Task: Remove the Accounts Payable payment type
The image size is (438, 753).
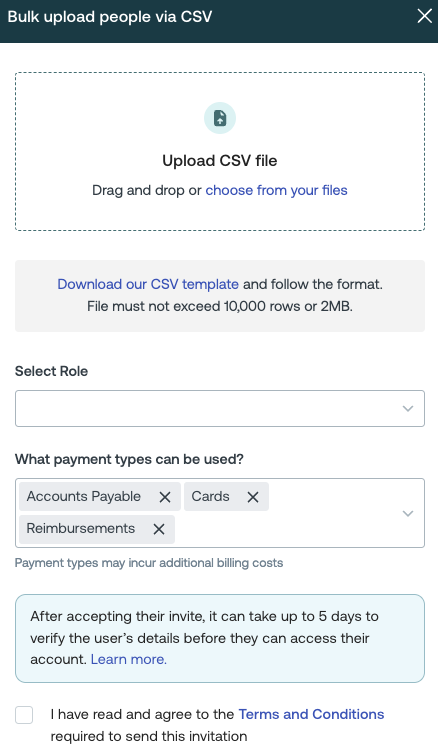Action: coord(165,497)
